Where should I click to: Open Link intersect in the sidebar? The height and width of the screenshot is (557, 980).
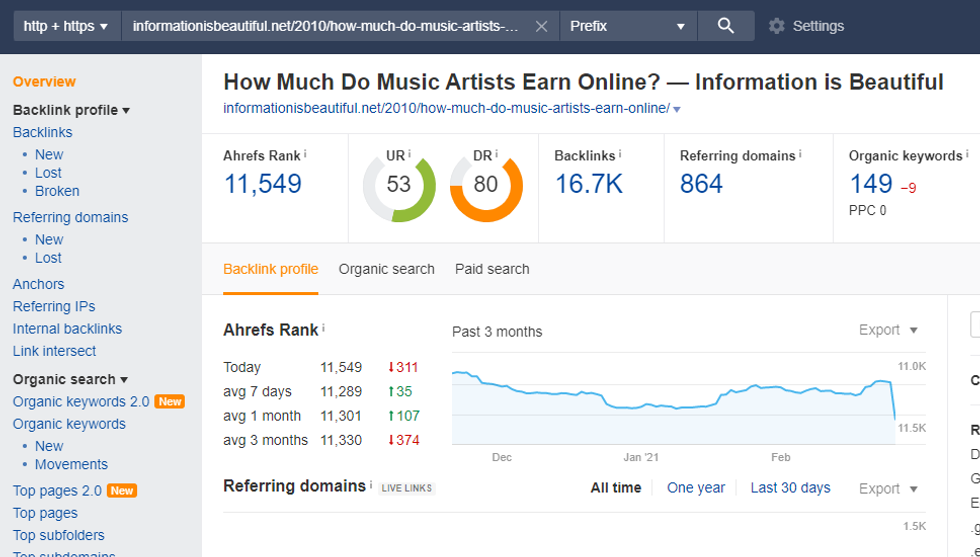pos(54,351)
